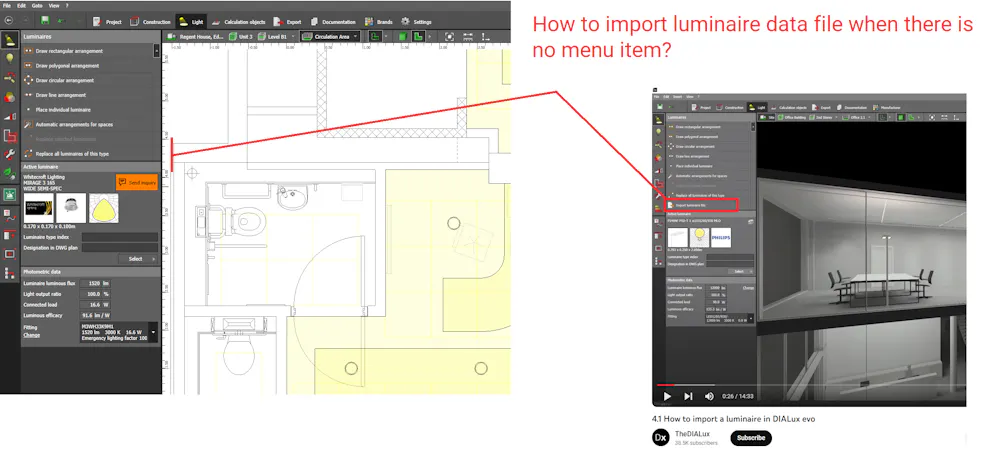
Task: Open the Goto menu
Action: click(x=36, y=5)
